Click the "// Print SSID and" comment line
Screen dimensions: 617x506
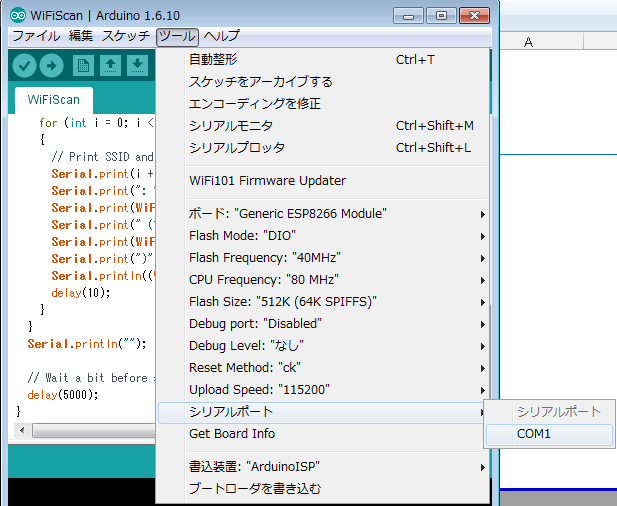(x=102, y=157)
